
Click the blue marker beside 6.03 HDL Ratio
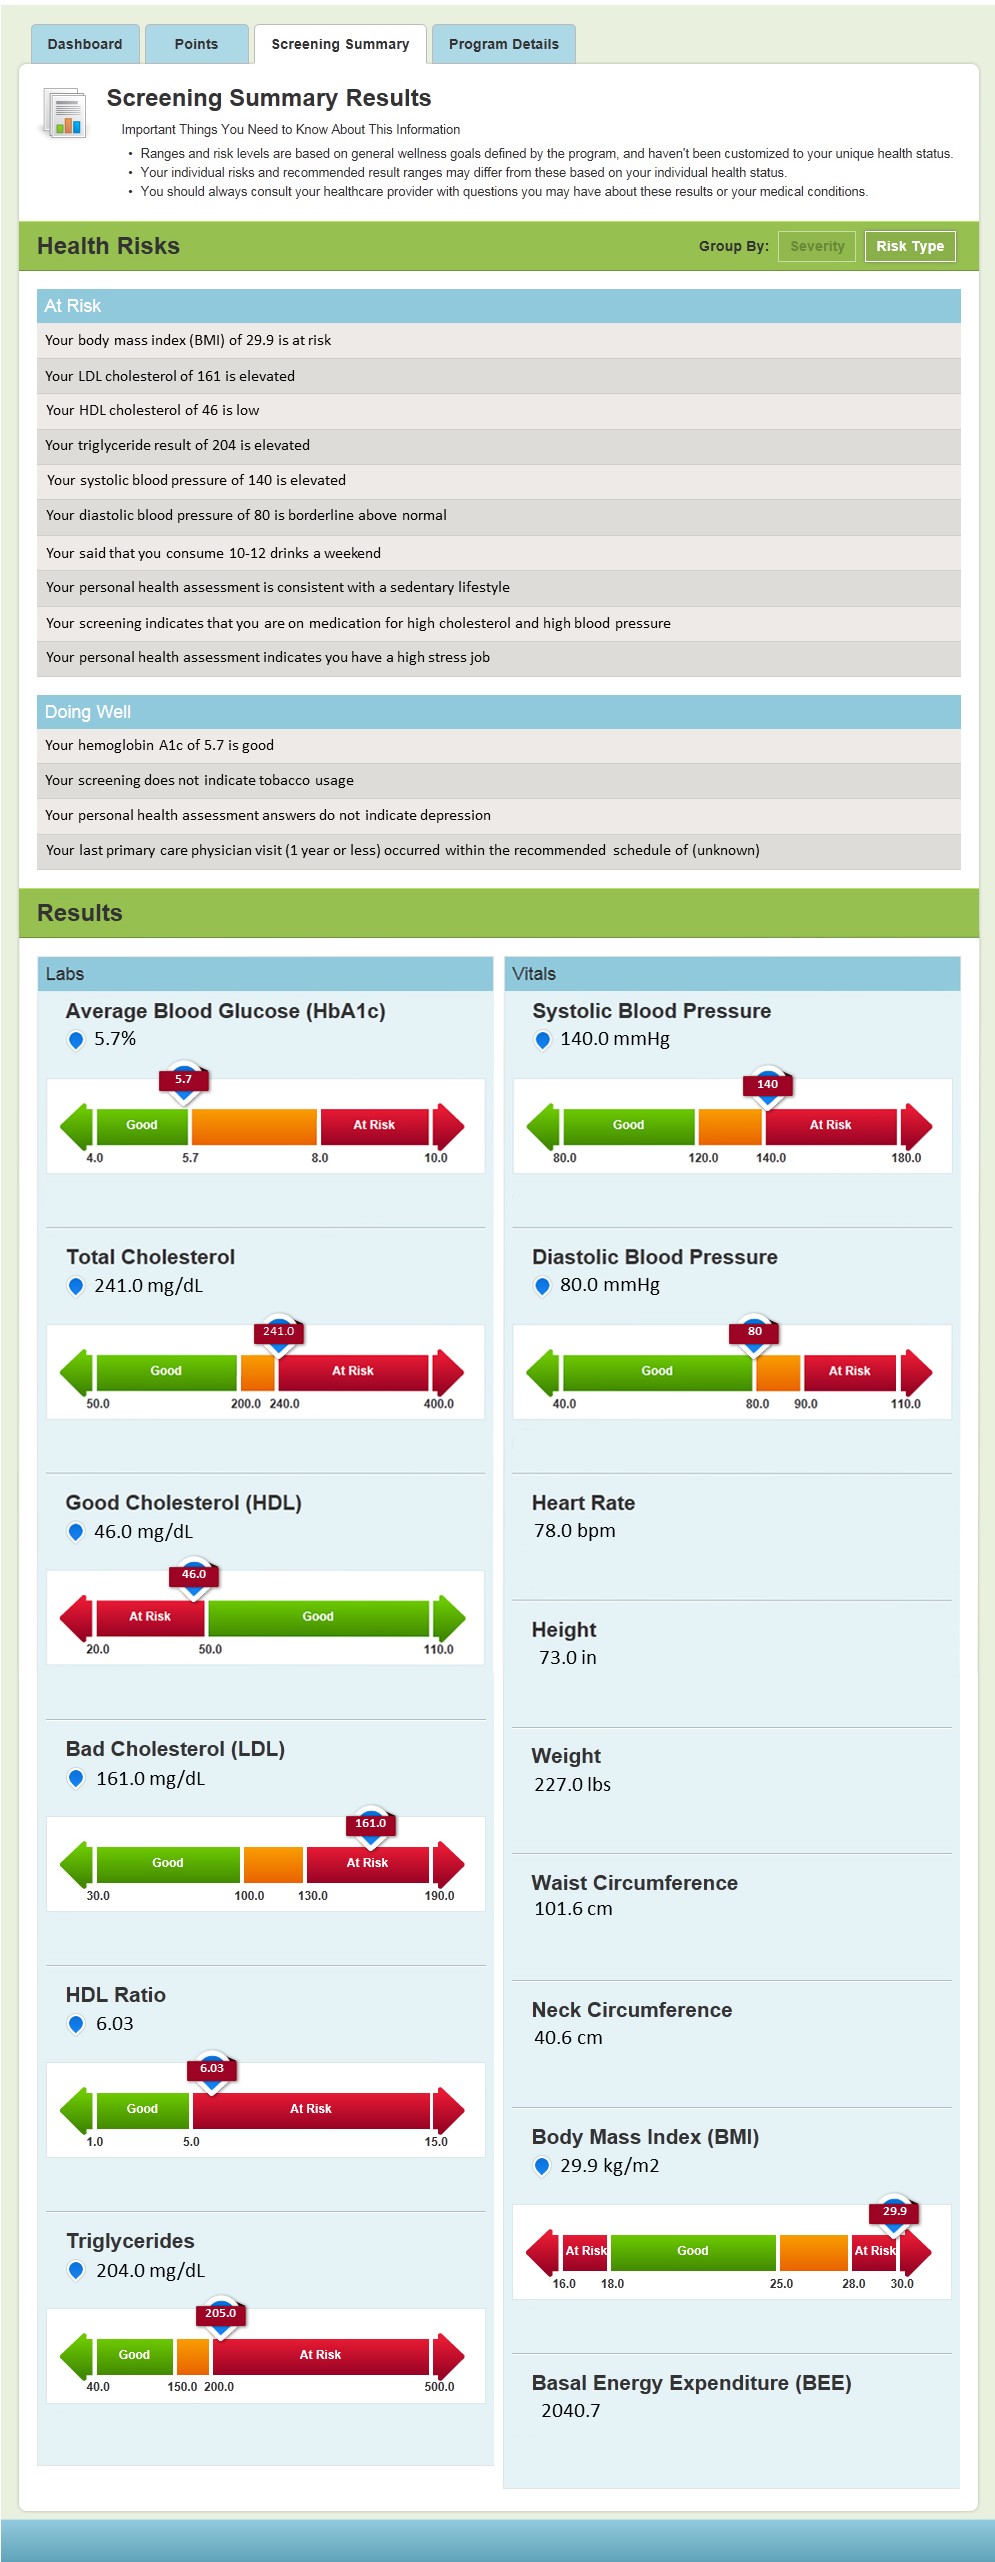(x=75, y=2024)
